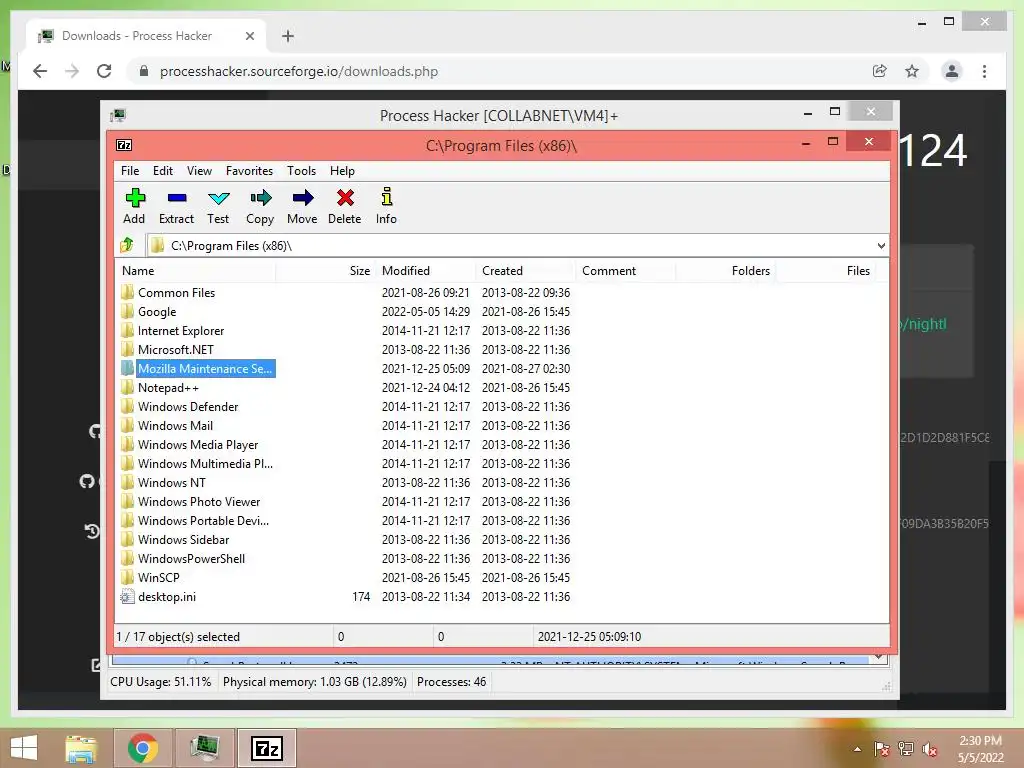Click the Chrome address bar URL
The width and height of the screenshot is (1024, 768).
tap(299, 71)
